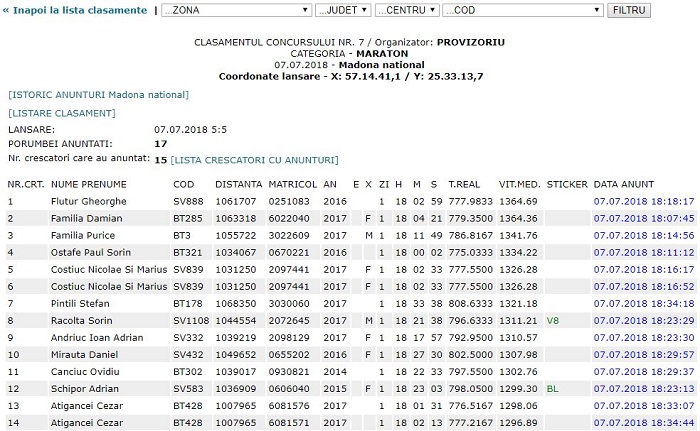Expand the CENTRU dropdown
Screen dimensions: 700x431
[407, 10]
